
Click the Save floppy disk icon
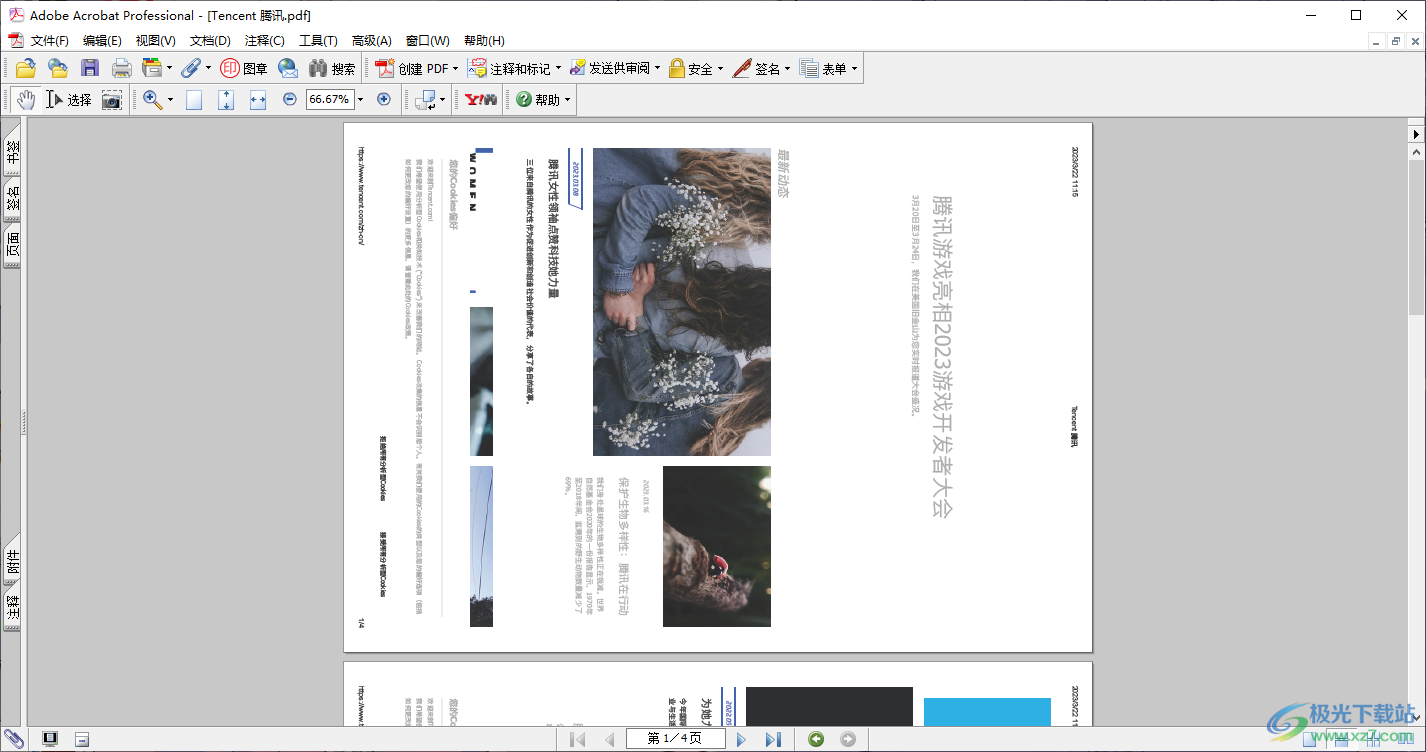pyautogui.click(x=90, y=69)
